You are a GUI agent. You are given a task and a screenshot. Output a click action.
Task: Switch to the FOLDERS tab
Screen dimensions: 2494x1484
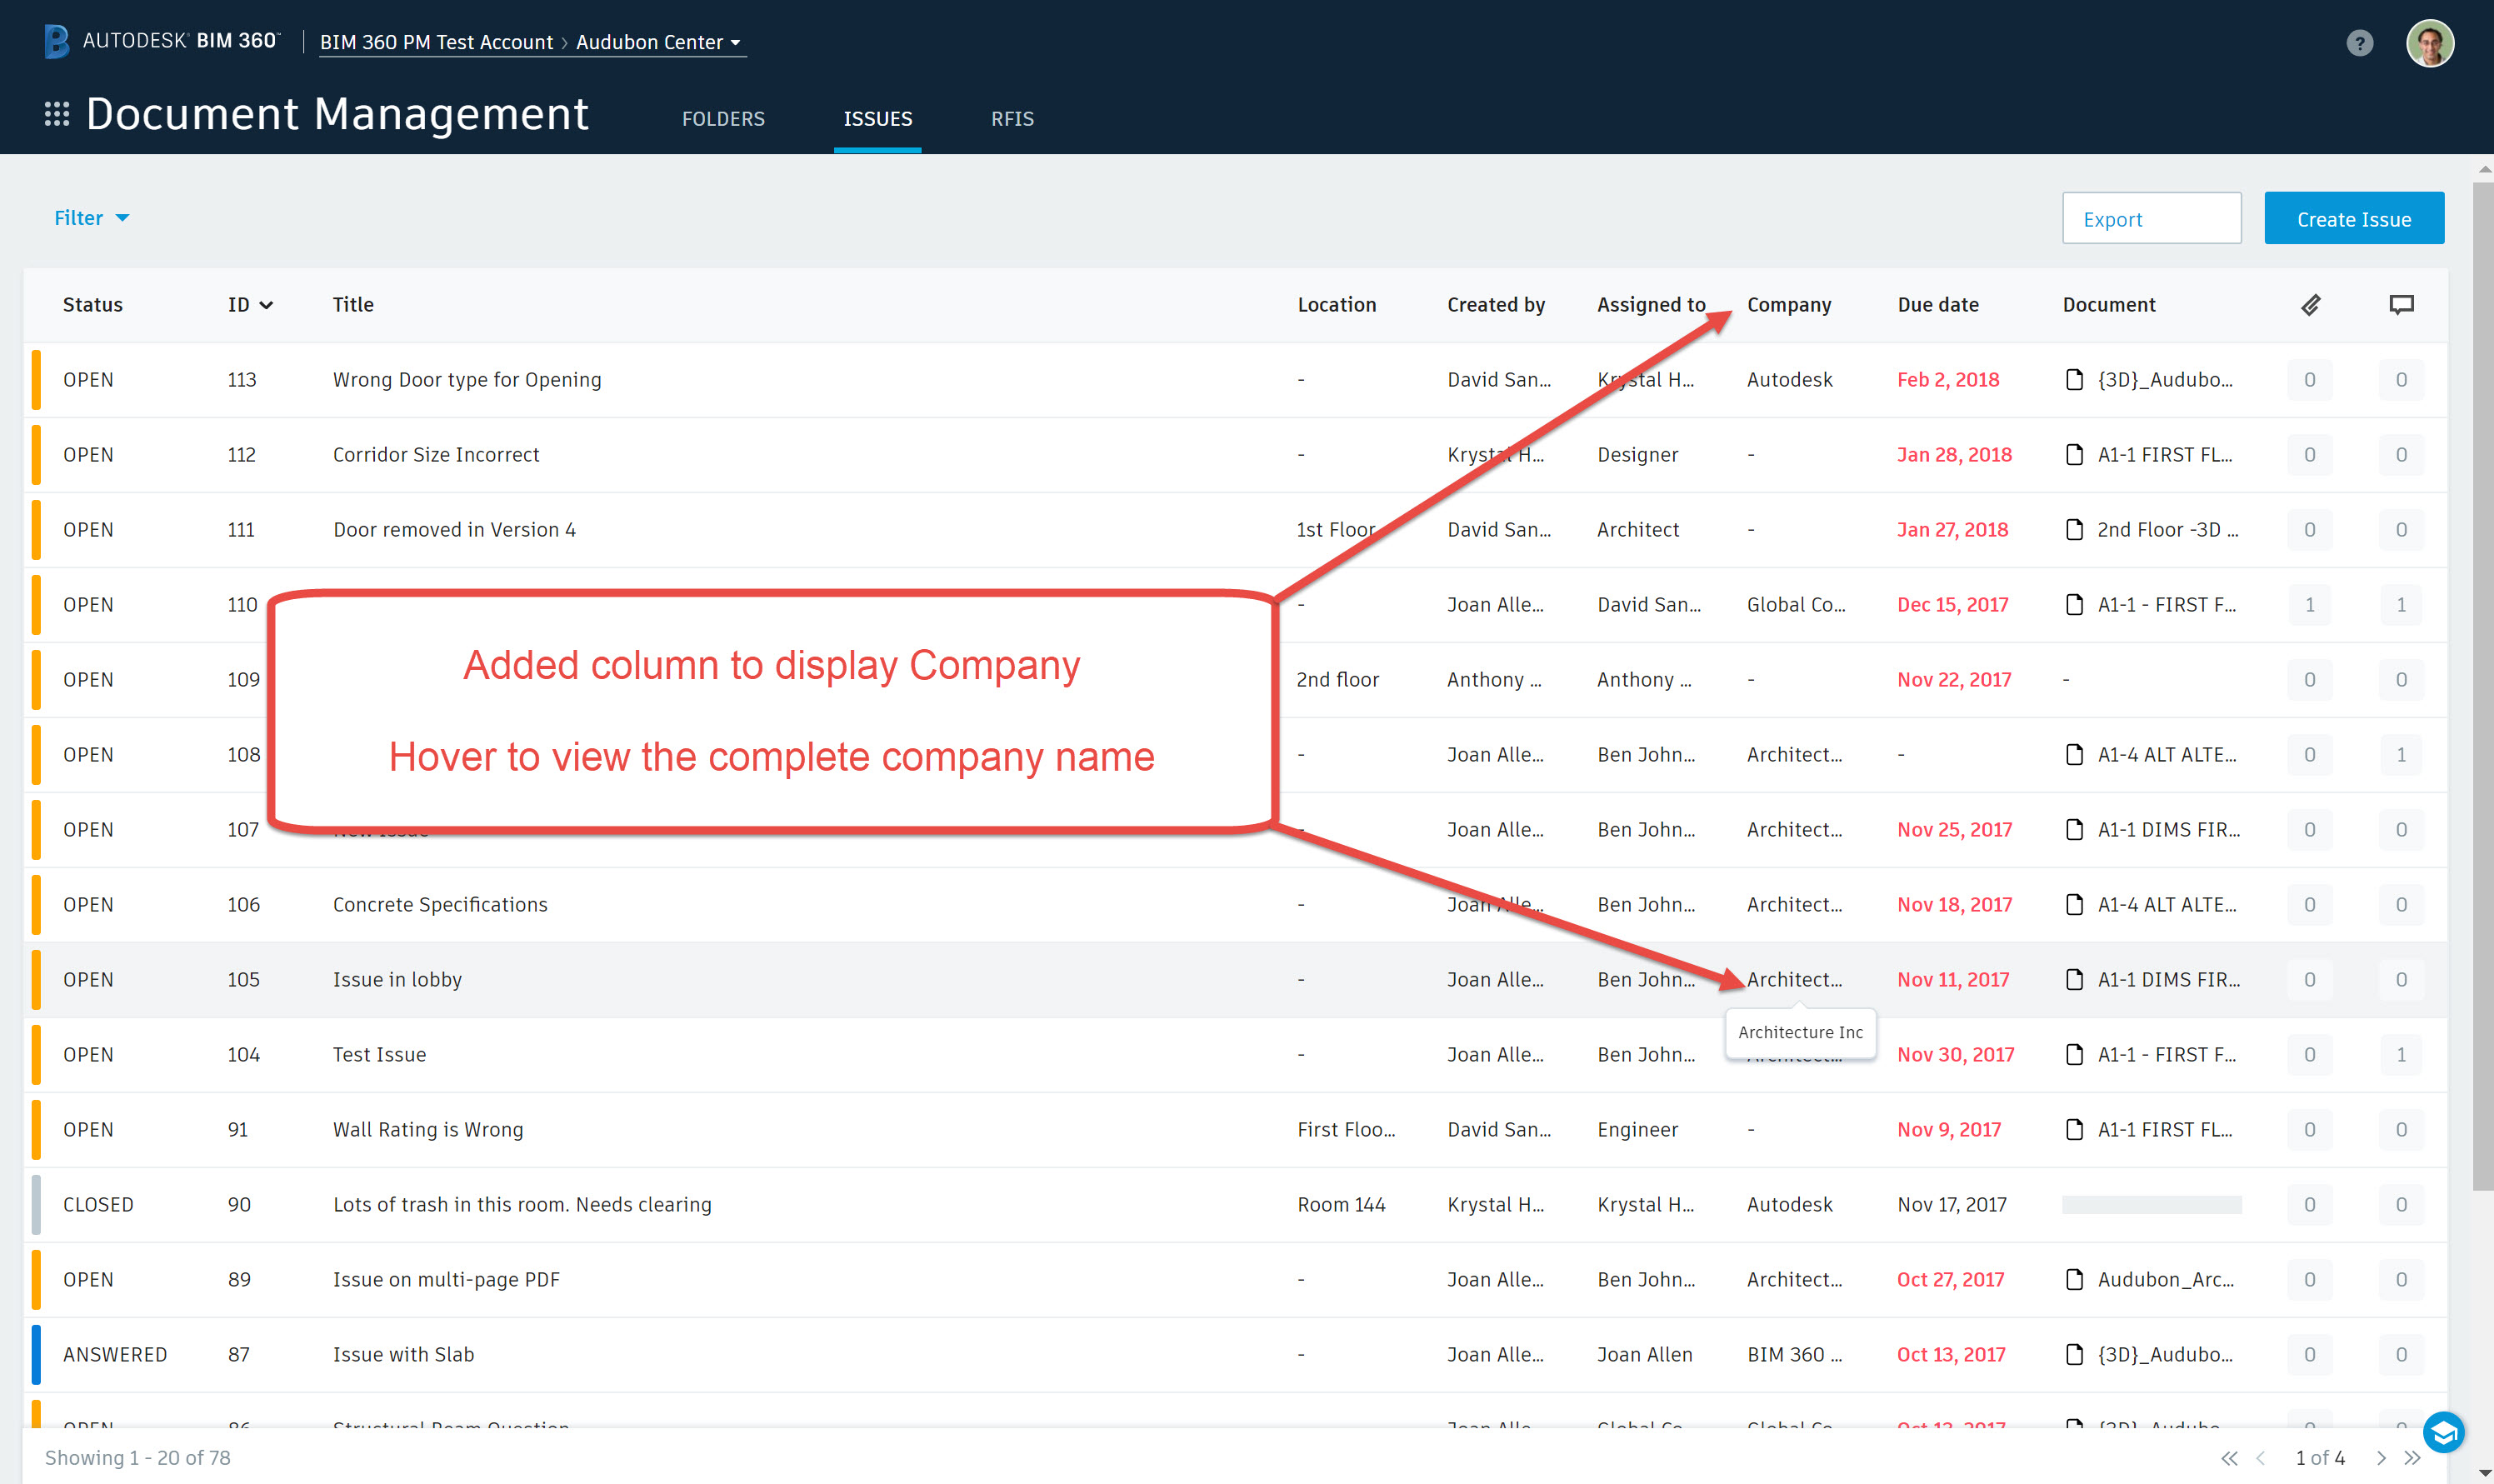pyautogui.click(x=723, y=119)
